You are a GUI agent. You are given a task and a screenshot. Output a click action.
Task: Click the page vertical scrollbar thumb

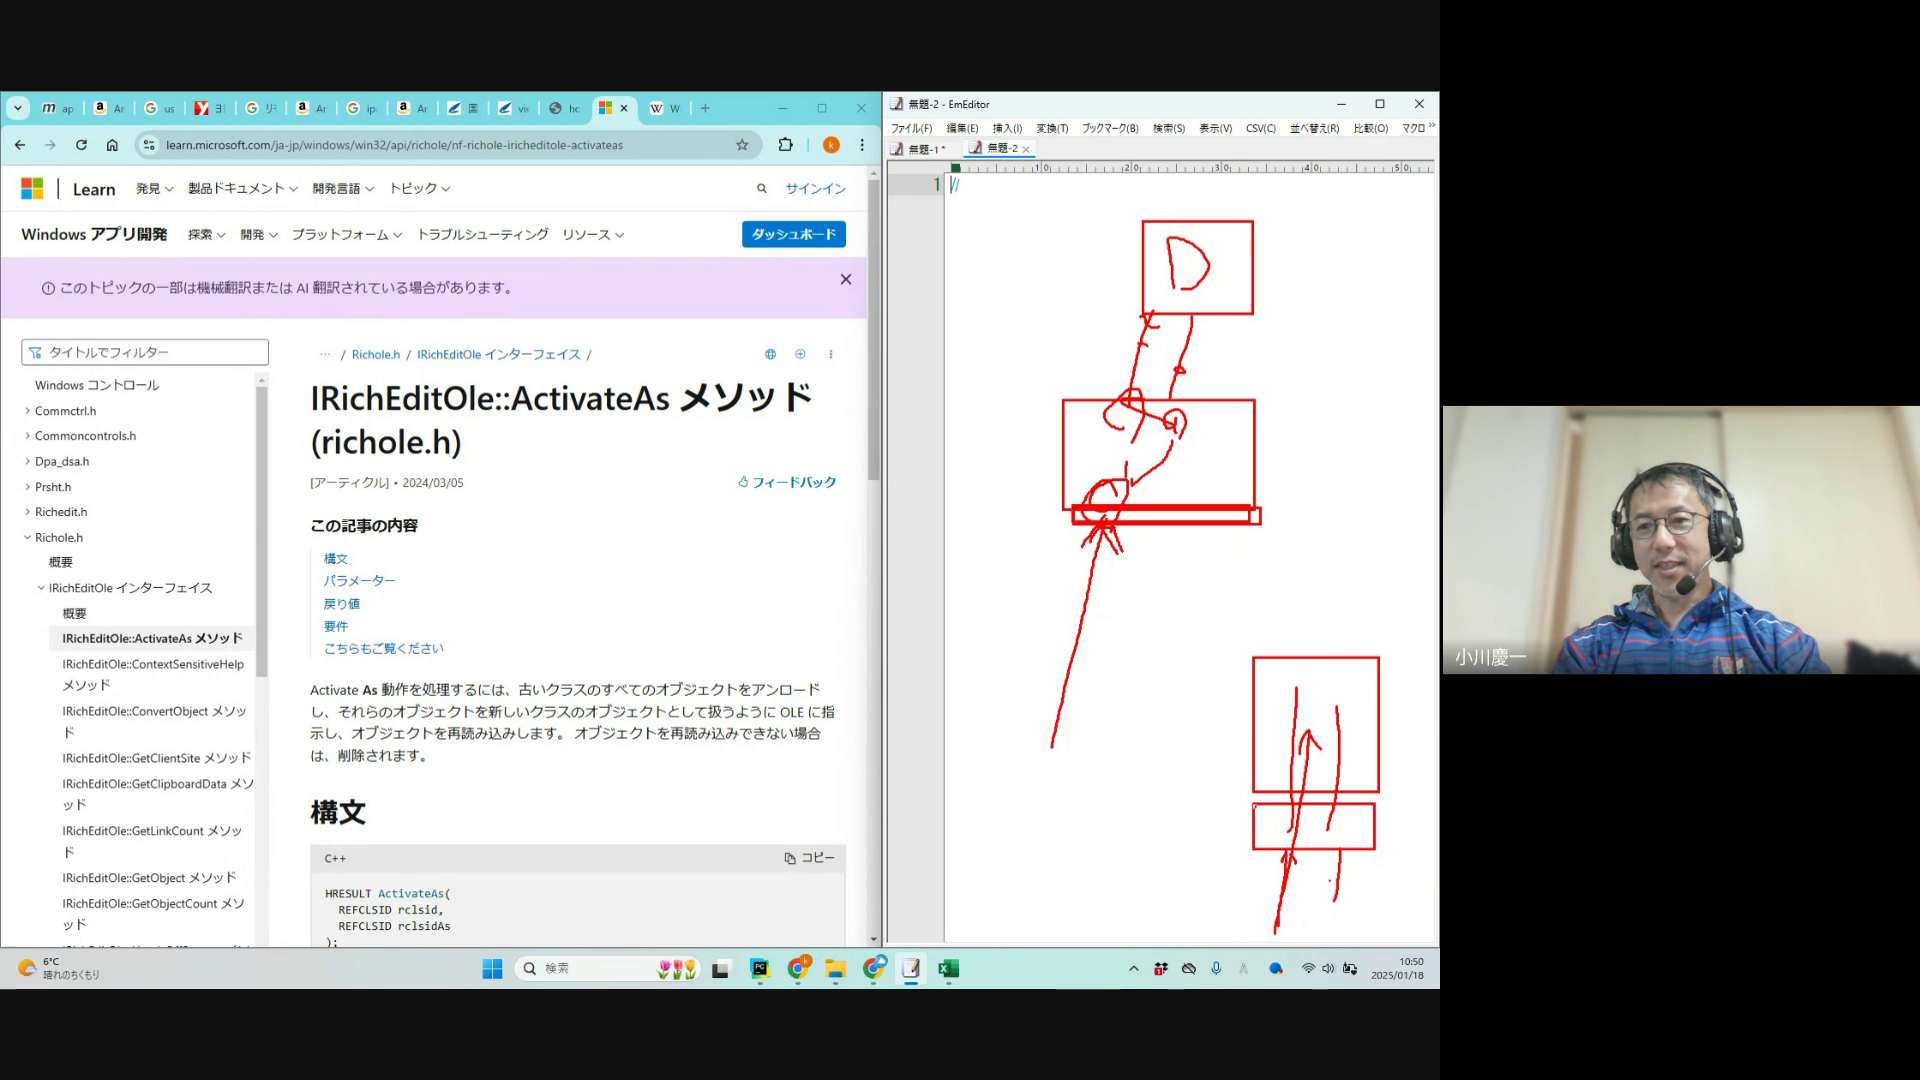pyautogui.click(x=873, y=330)
